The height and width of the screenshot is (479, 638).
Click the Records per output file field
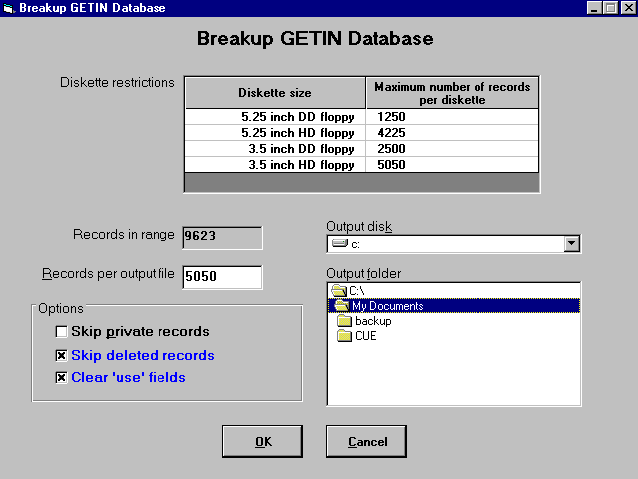[x=223, y=277]
